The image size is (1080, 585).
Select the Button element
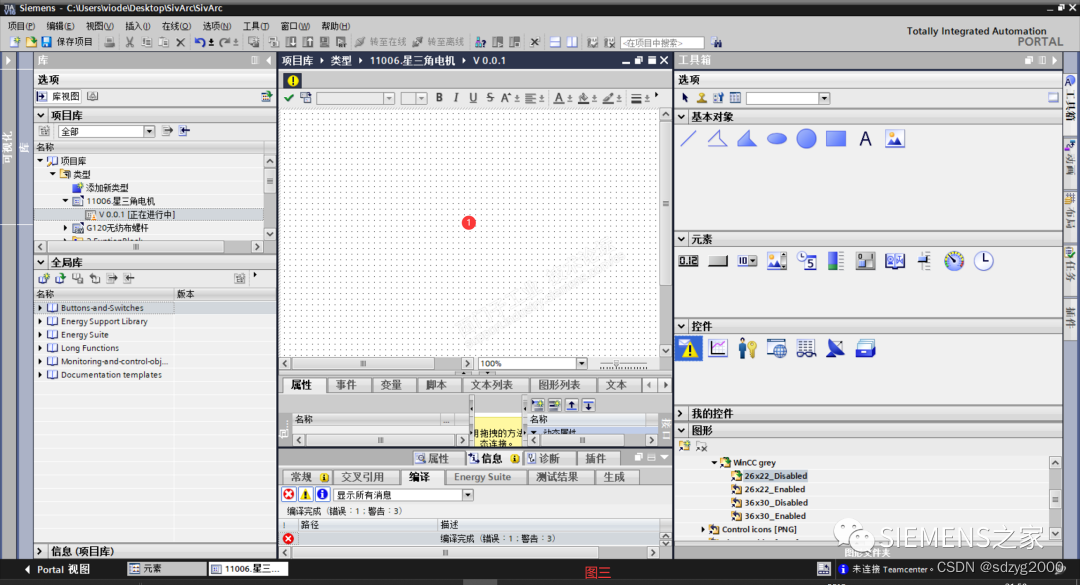pyautogui.click(x=718, y=260)
